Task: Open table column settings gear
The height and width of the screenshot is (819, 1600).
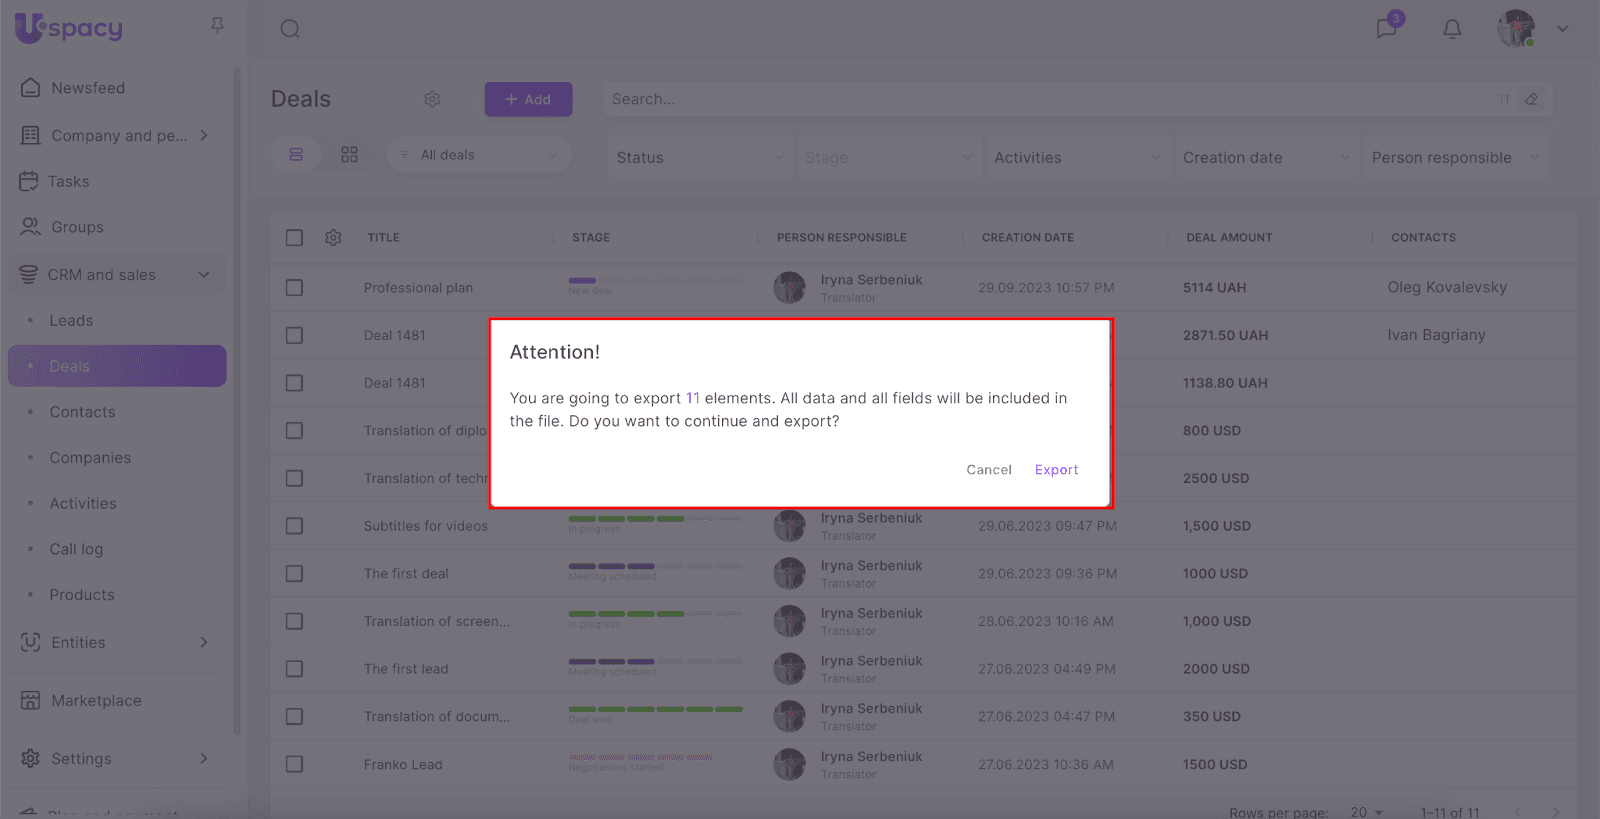Action: (333, 238)
